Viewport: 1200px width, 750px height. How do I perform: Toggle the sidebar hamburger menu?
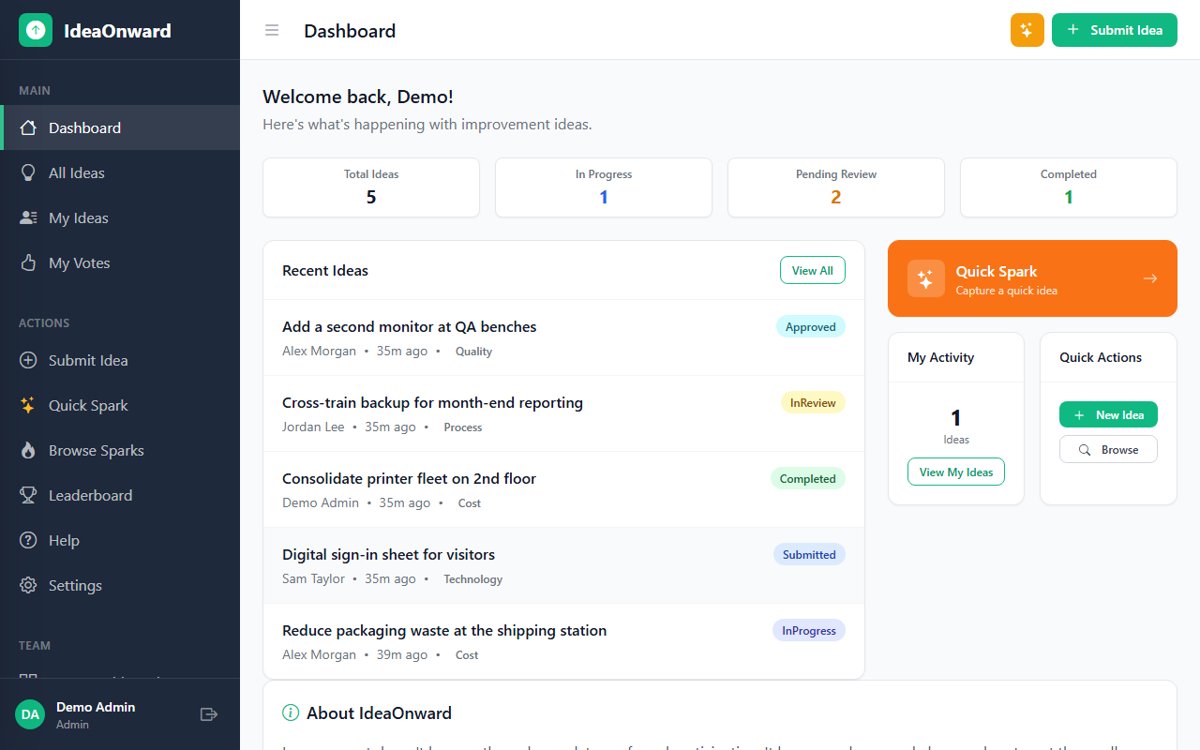(x=271, y=30)
